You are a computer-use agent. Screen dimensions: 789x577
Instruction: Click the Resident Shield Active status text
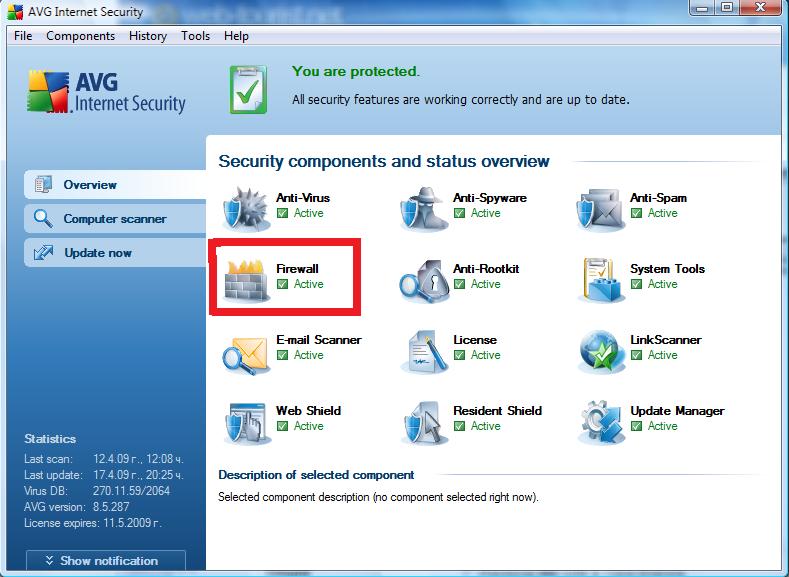point(486,426)
